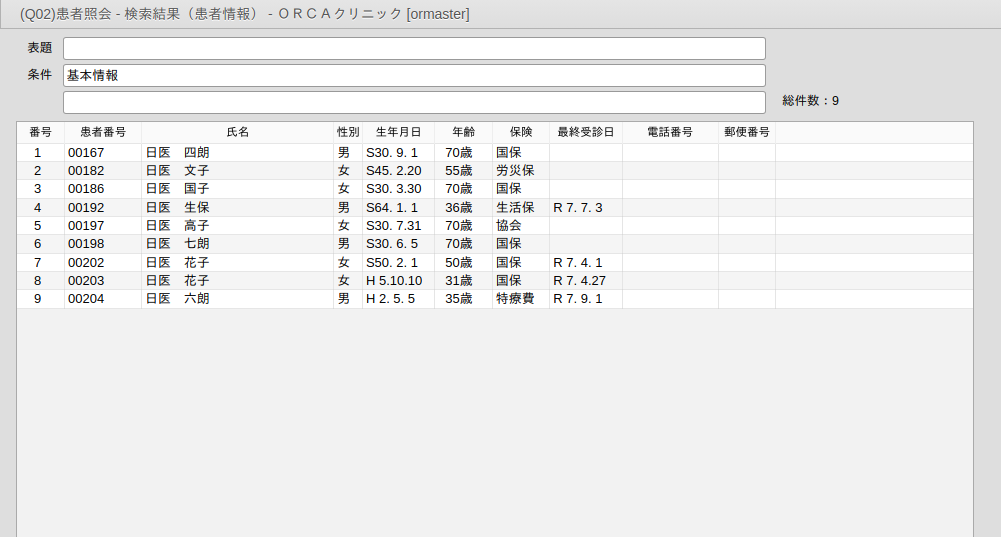
Task: Click the 氏名 column header
Action: click(x=237, y=132)
